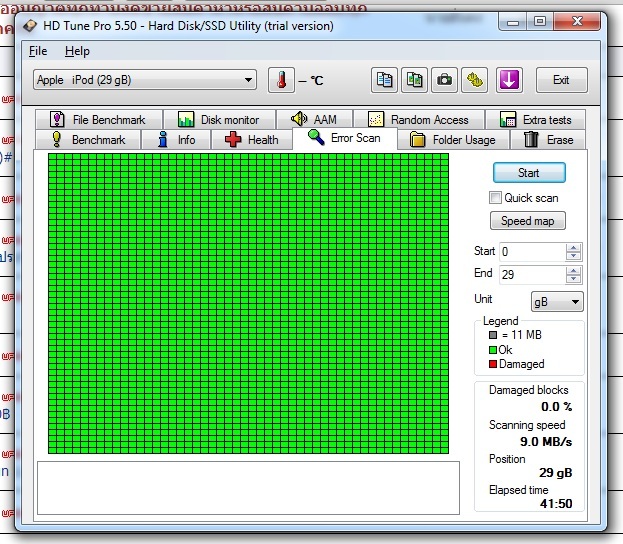Click the purple down-arrow save icon
Viewport: 623px width, 544px height.
(510, 80)
